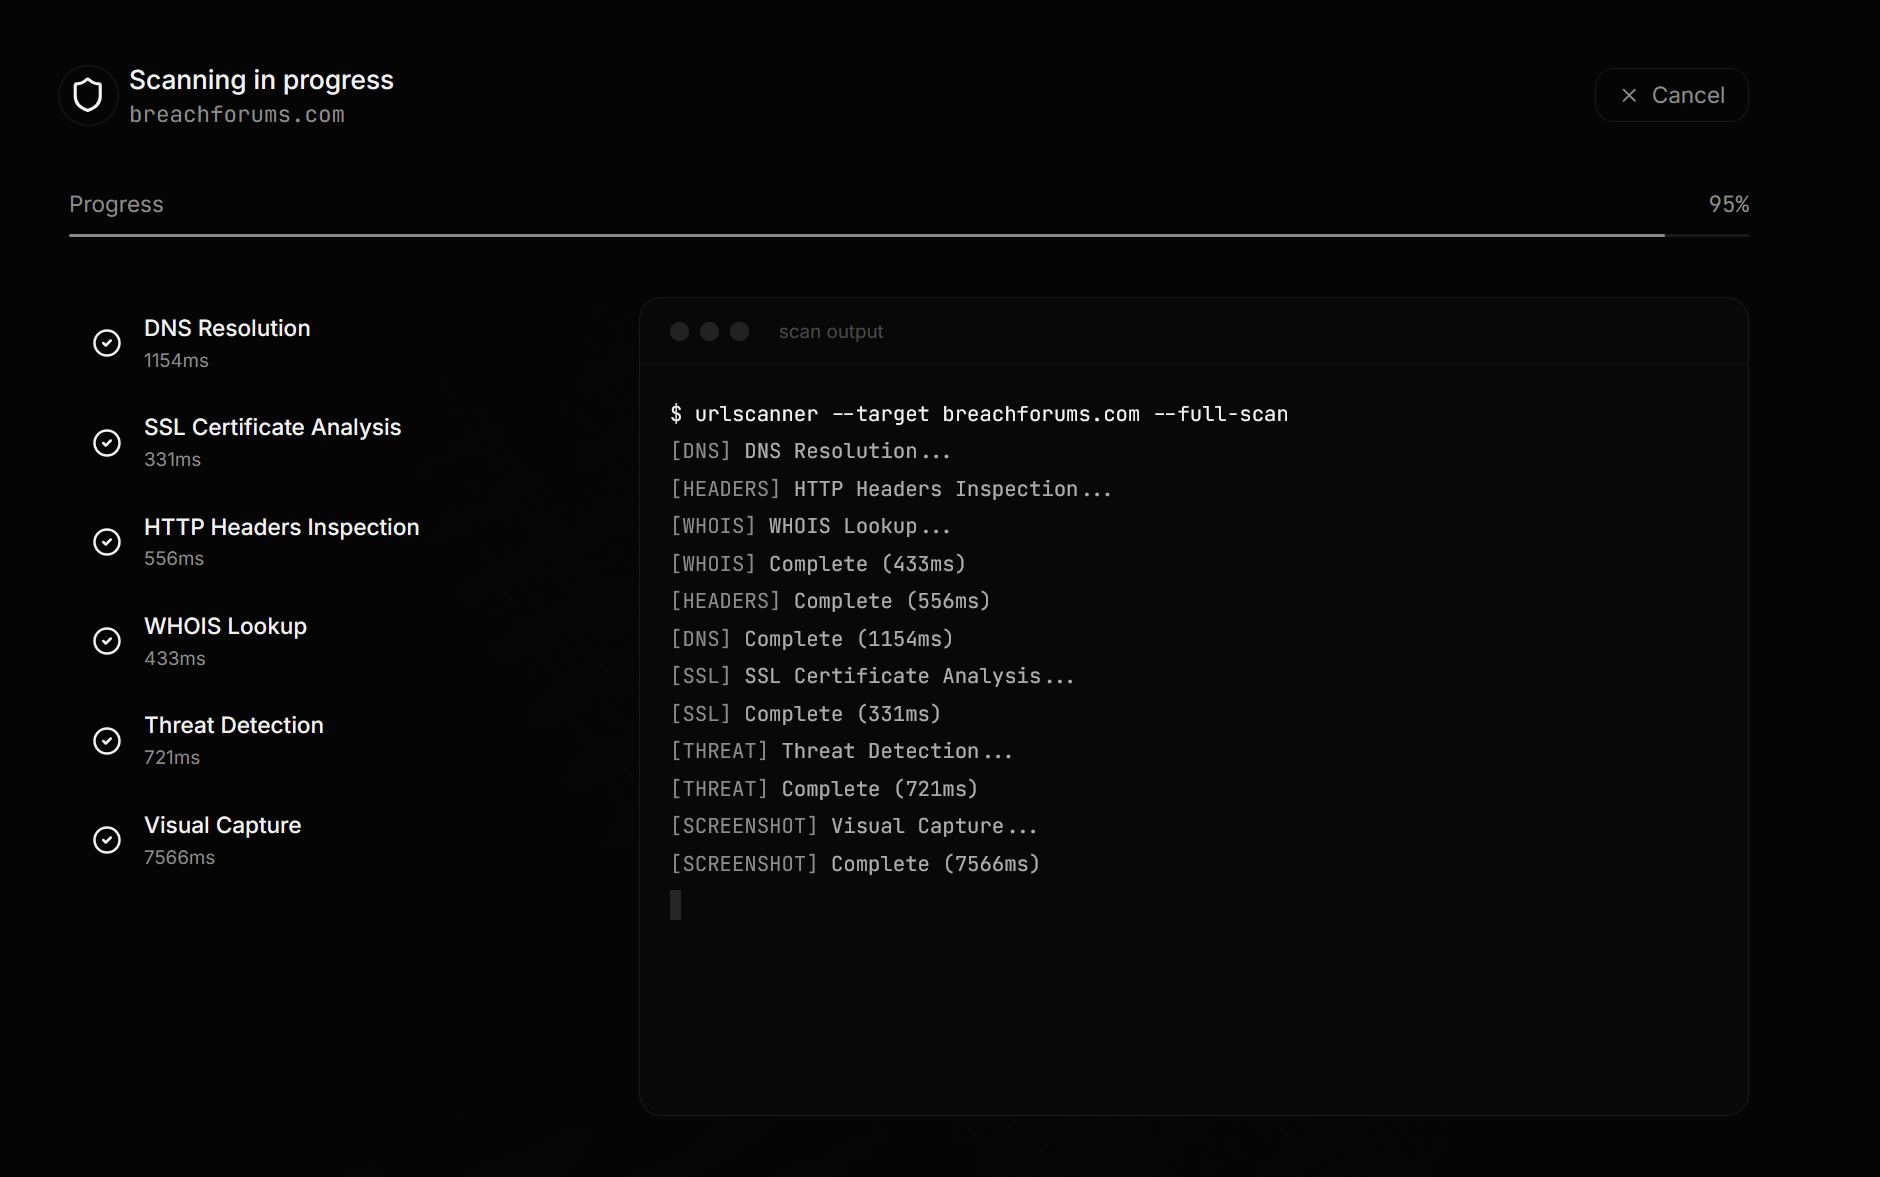Select the DNS Resolution step label
The height and width of the screenshot is (1177, 1880).
pos(227,328)
